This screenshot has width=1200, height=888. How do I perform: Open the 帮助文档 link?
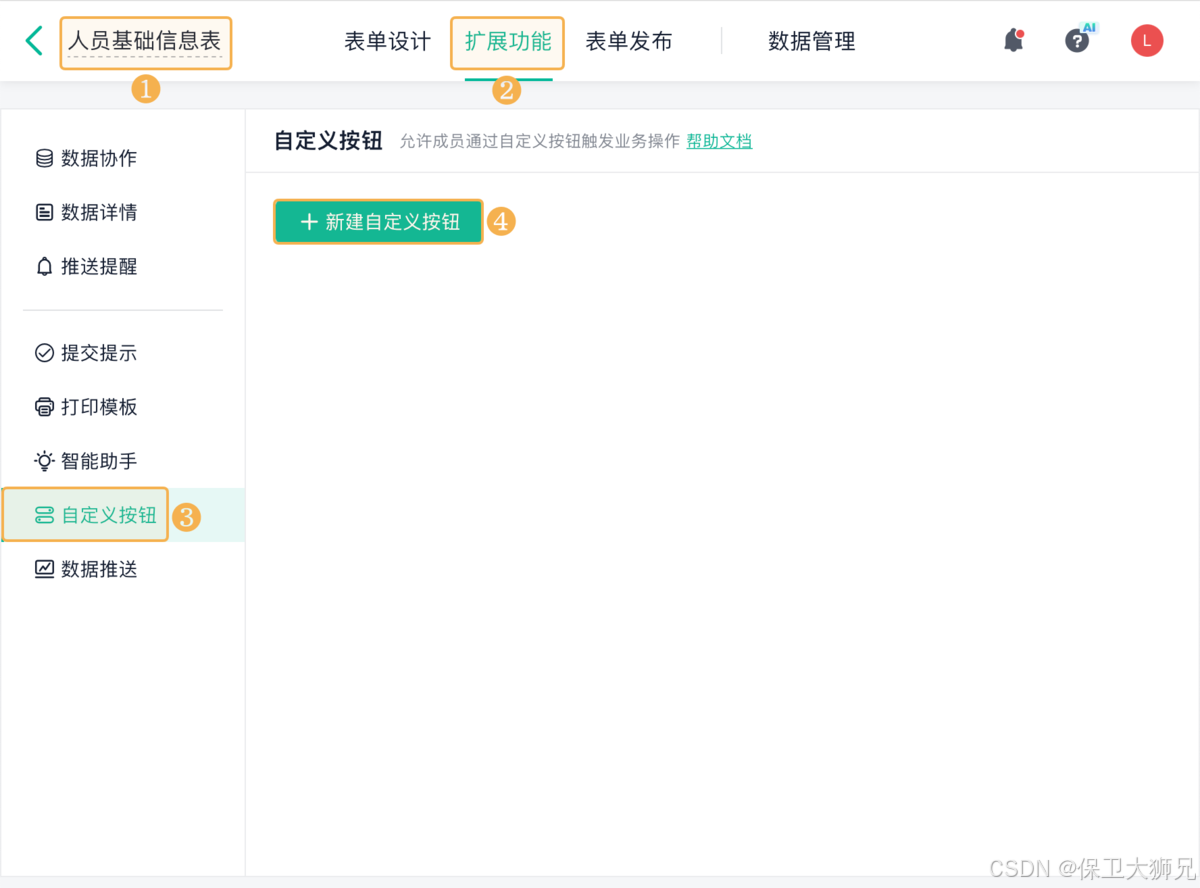click(719, 141)
